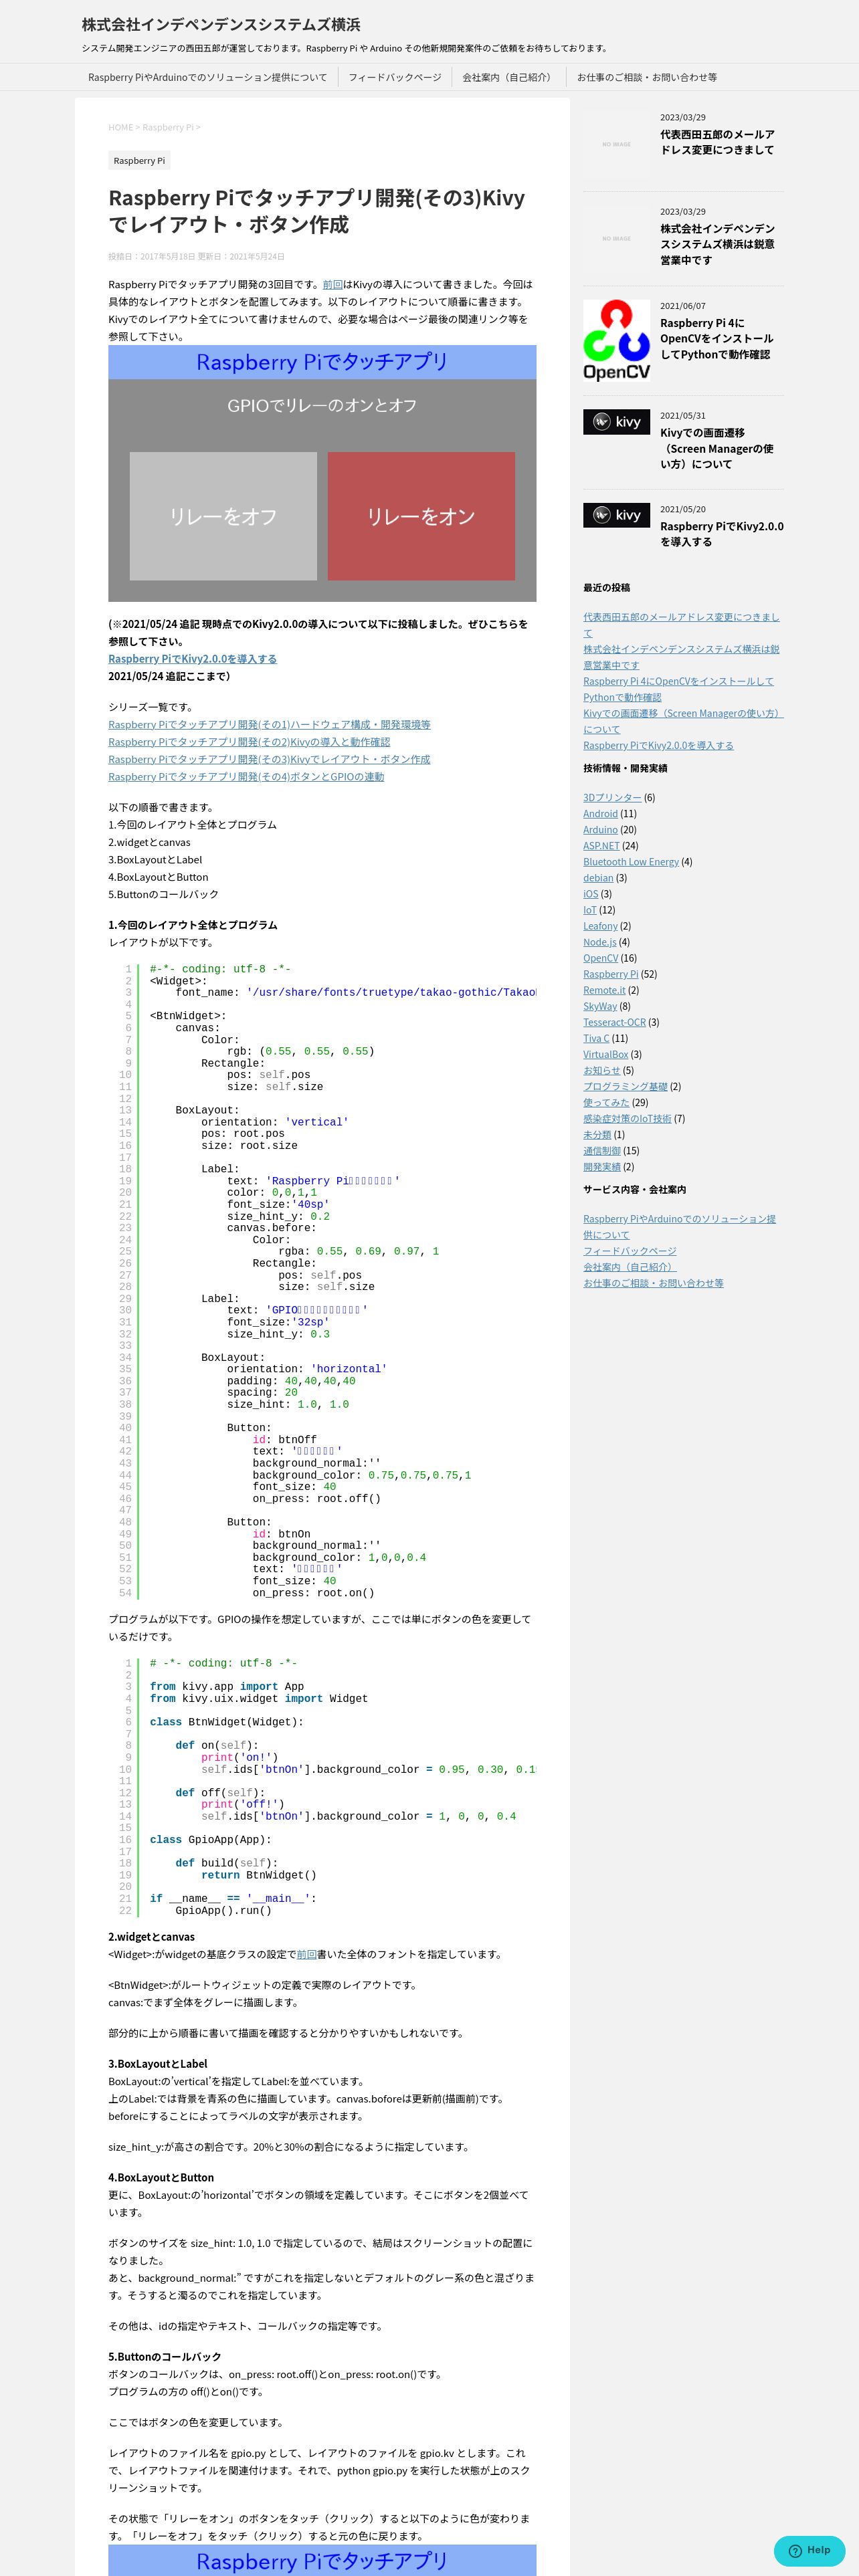Click the post date text 投稿日：2017年5月18日
Image resolution: width=859 pixels, height=2576 pixels.
click(x=151, y=256)
